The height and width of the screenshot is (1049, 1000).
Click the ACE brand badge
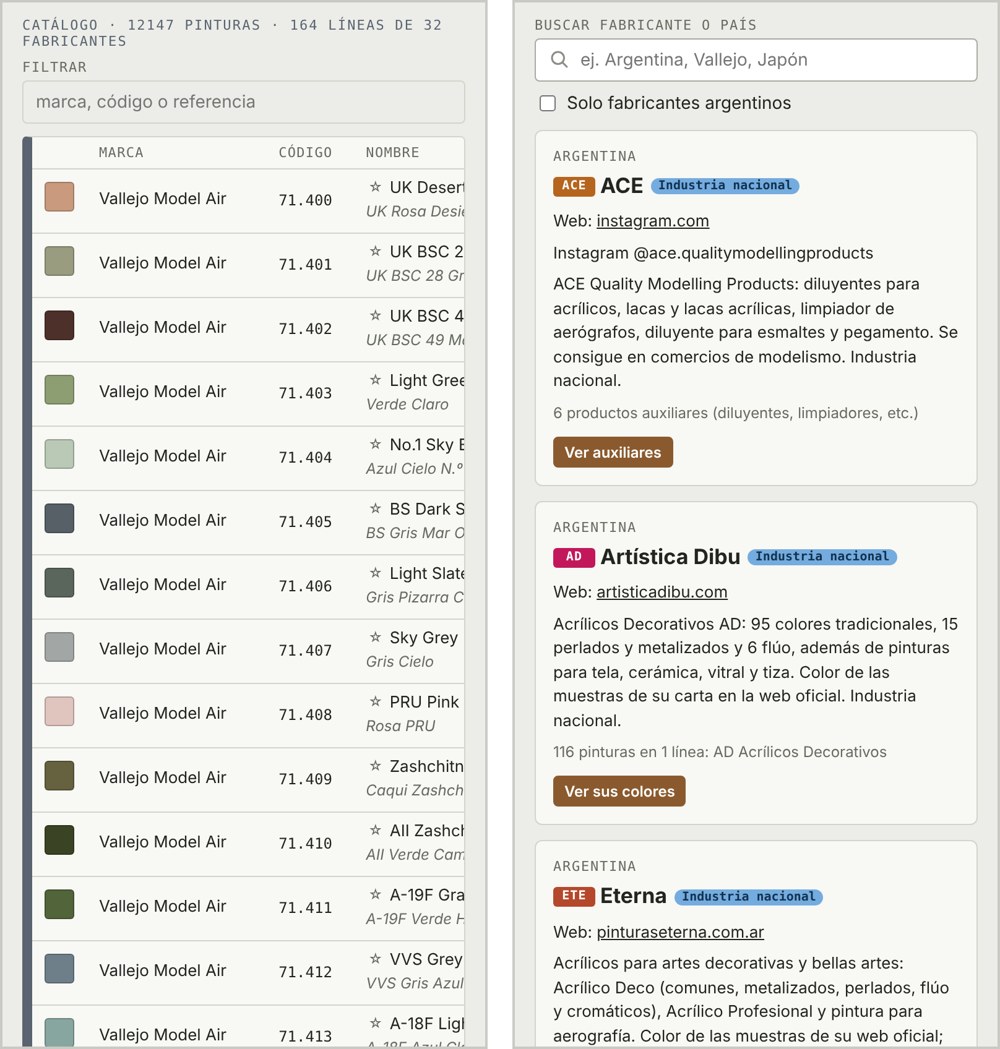point(574,185)
